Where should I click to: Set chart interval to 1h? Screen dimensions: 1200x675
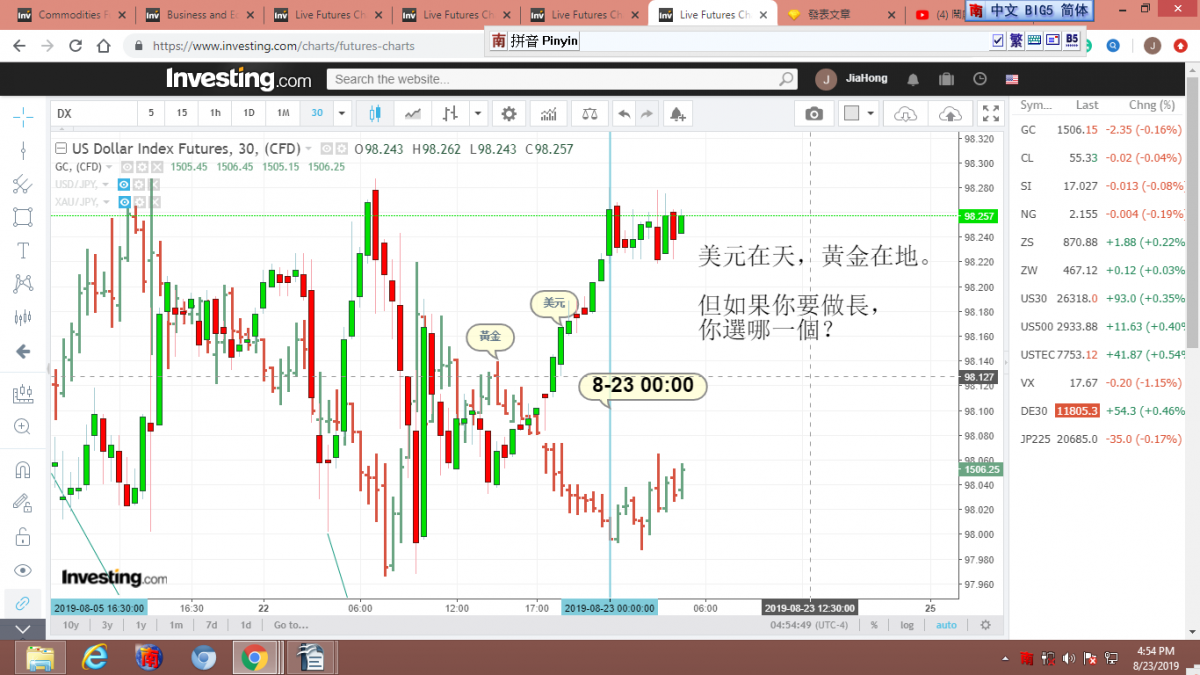(x=215, y=113)
